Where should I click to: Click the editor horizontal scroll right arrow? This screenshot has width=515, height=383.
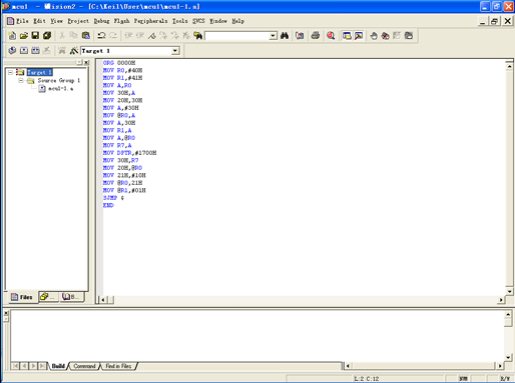pyautogui.click(x=501, y=300)
